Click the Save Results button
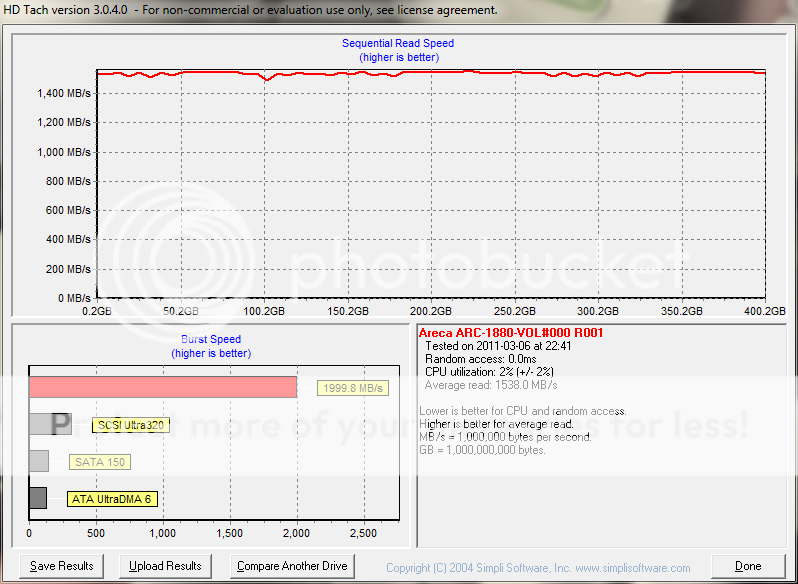This screenshot has height=584, width=798. coord(62,566)
